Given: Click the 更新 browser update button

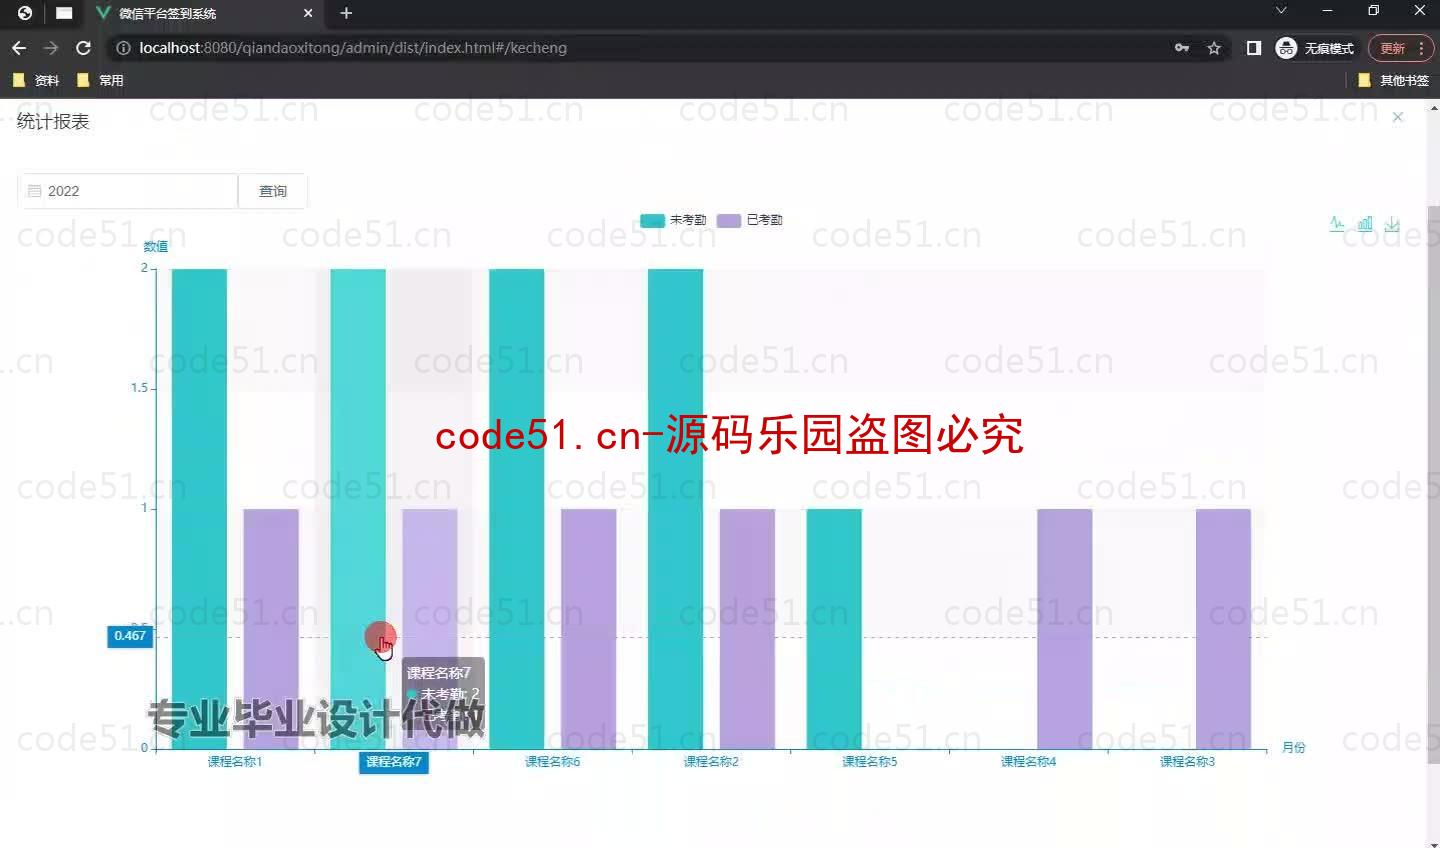Looking at the screenshot, I should 1401,48.
